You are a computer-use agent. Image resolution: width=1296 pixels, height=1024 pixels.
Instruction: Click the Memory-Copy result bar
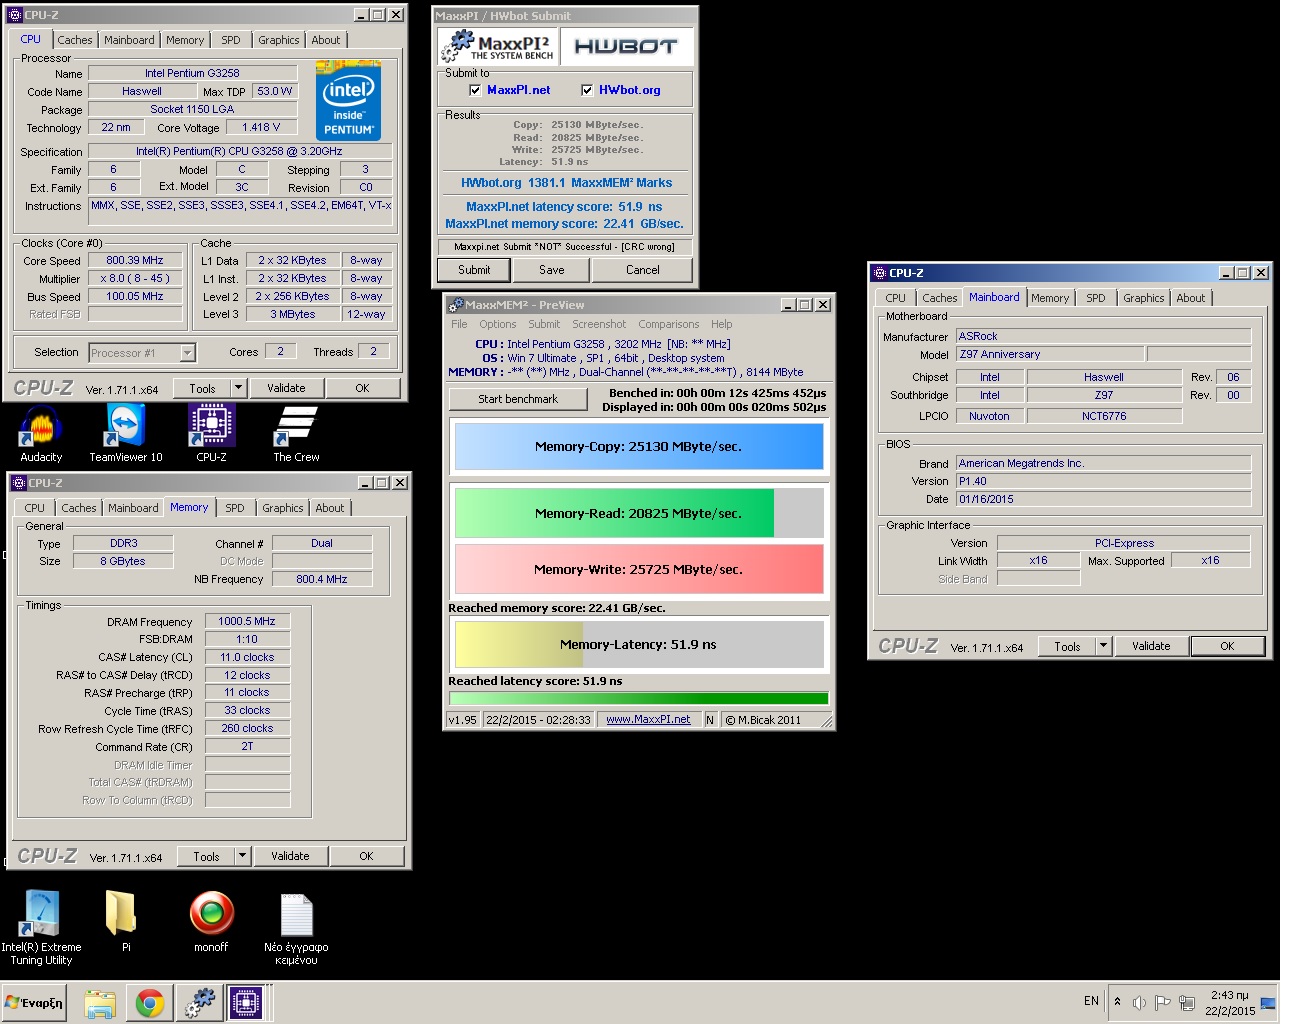[639, 446]
